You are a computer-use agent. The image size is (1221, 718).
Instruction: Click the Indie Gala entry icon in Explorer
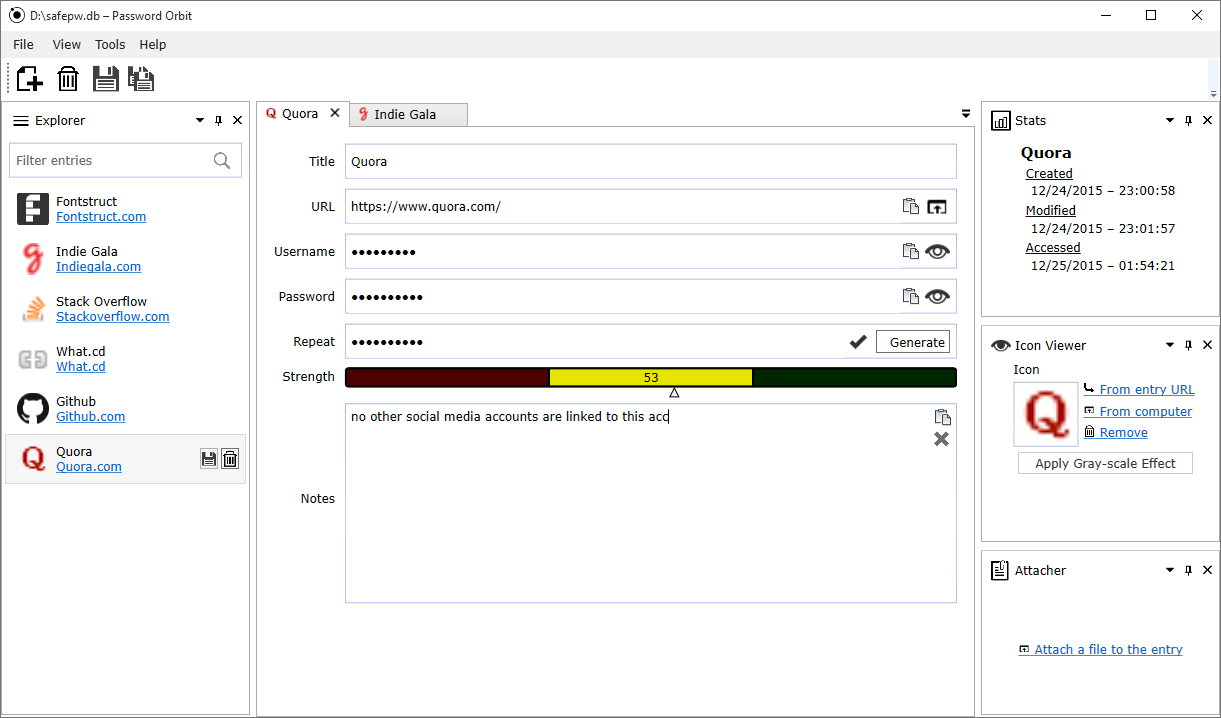33,259
